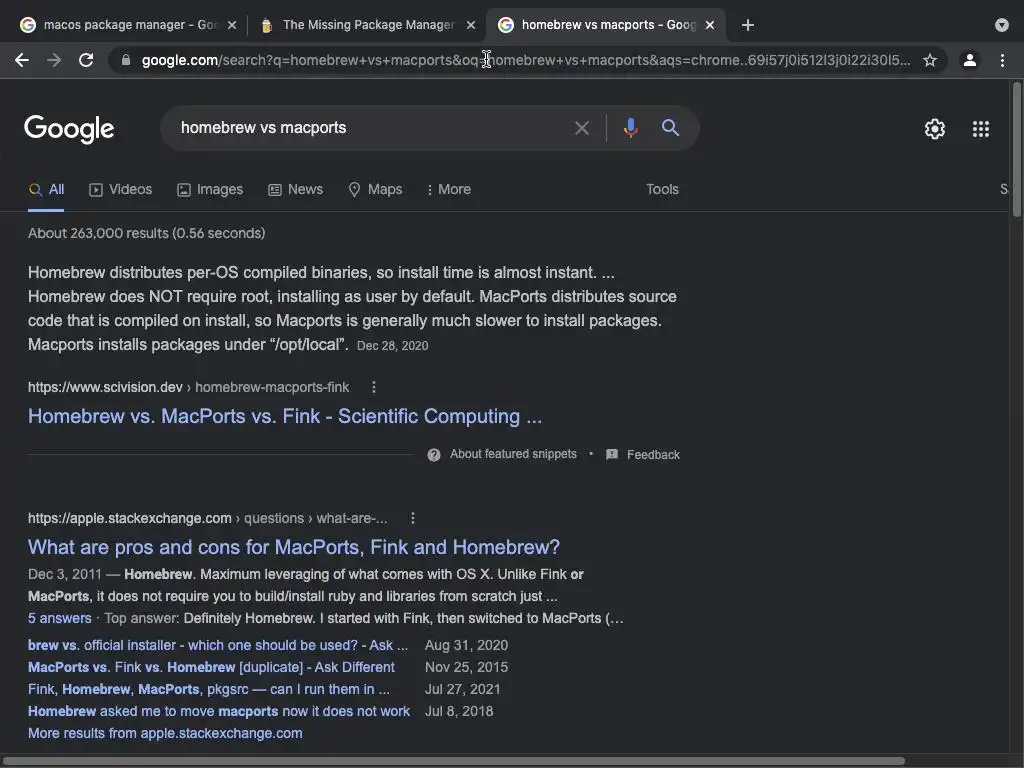Open the Google apps grid
1024x768 pixels.
click(981, 129)
